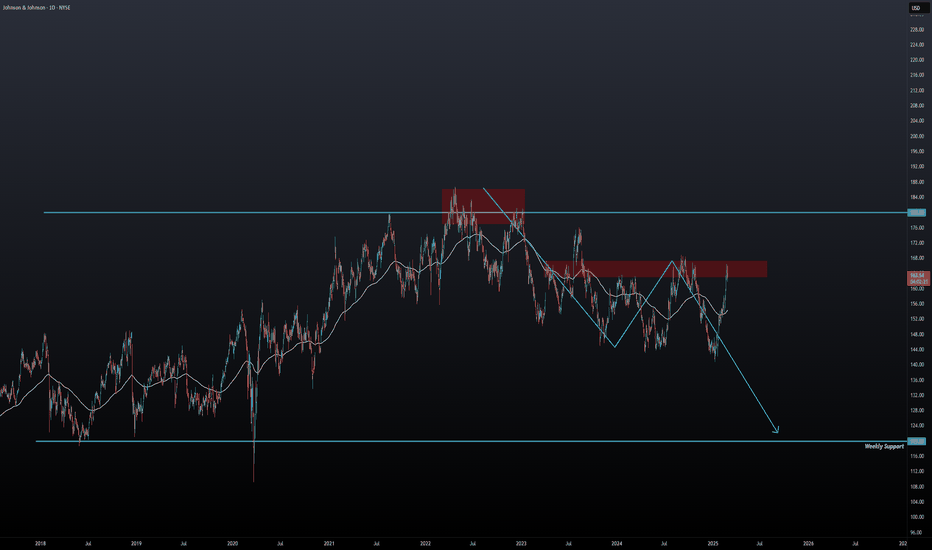Viewport: 932px width, 550px height.
Task: Click the 124.00 price axis label
Action: click(x=917, y=426)
